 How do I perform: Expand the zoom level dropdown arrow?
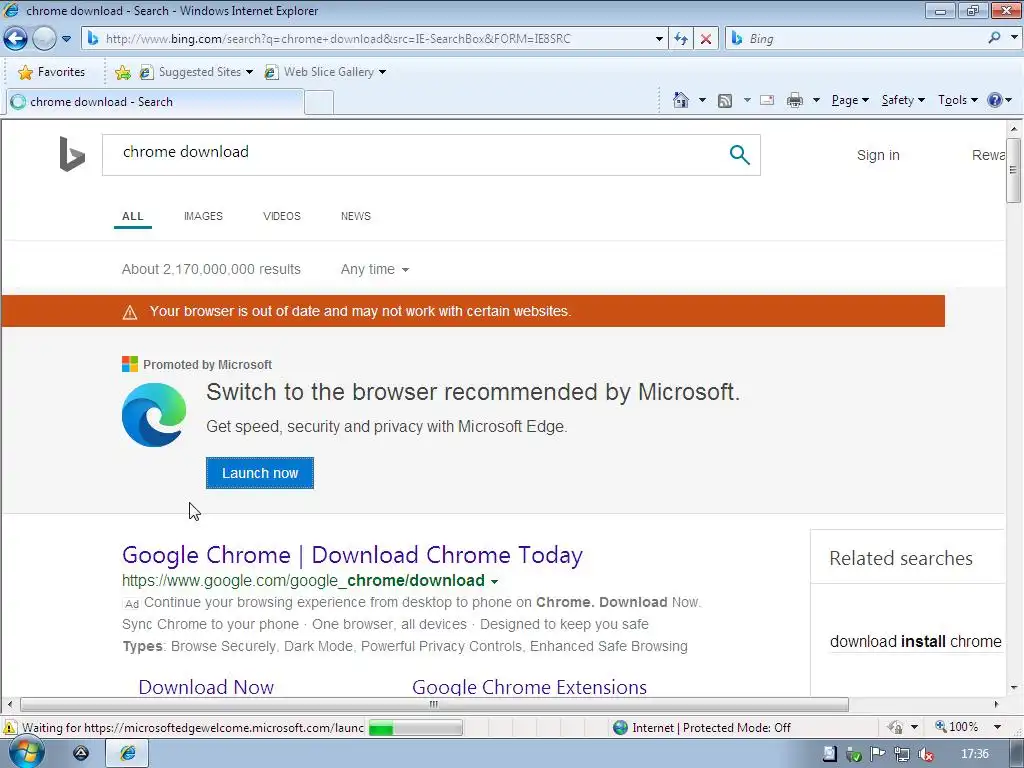tap(997, 727)
